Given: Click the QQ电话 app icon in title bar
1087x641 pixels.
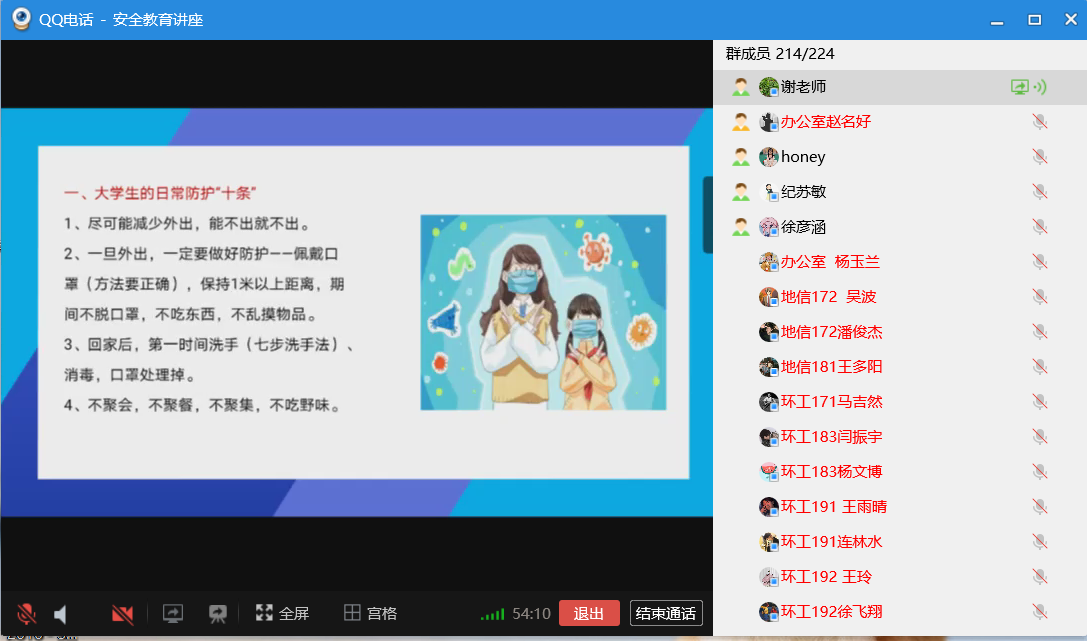Looking at the screenshot, I should (x=22, y=19).
